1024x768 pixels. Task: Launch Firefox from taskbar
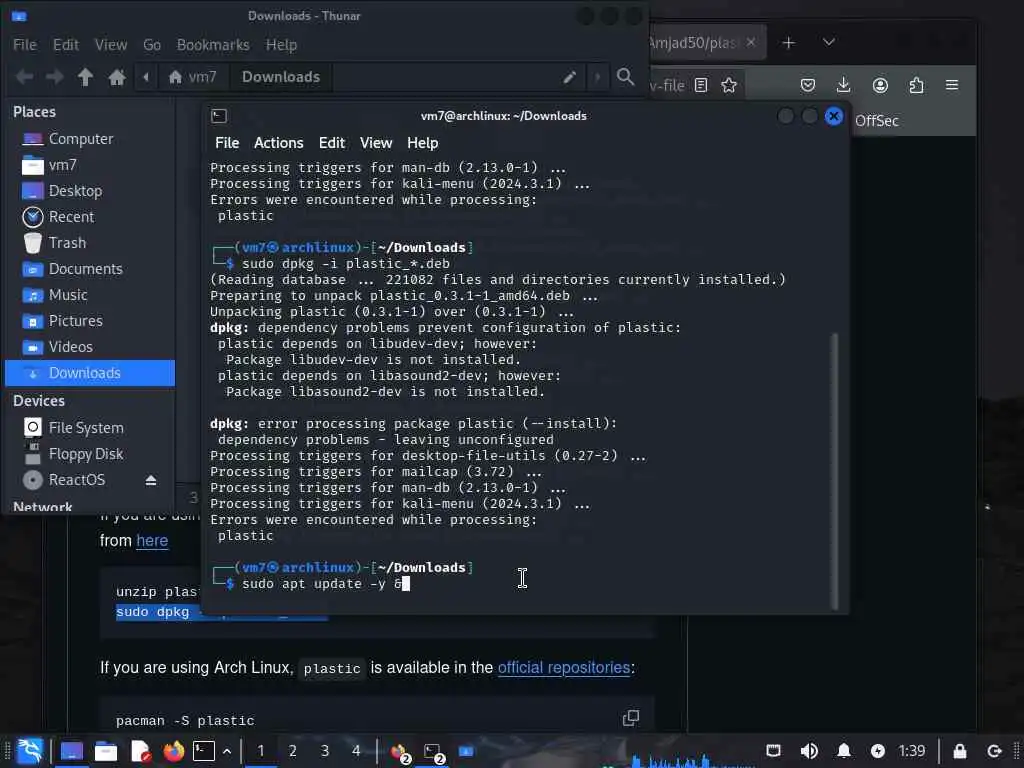coord(174,751)
